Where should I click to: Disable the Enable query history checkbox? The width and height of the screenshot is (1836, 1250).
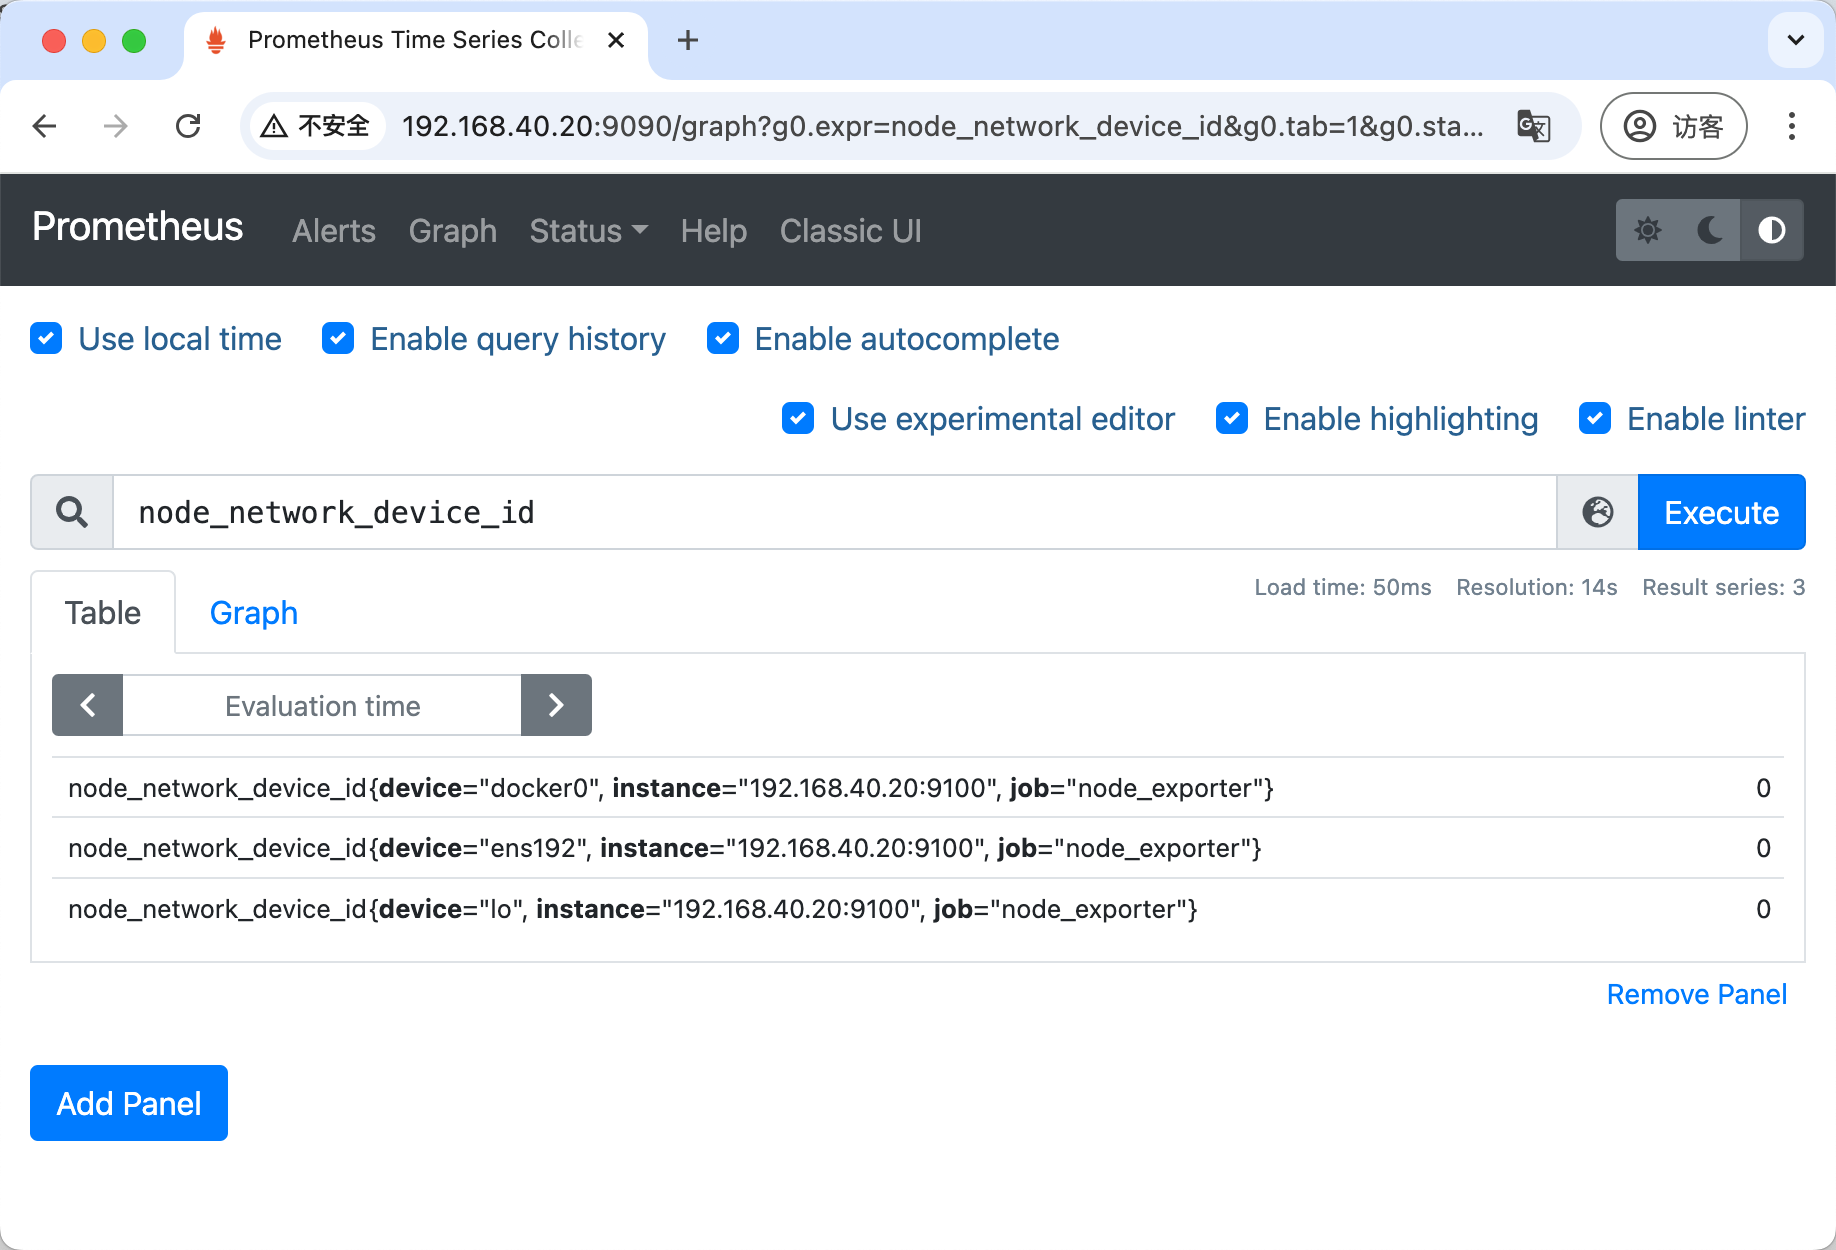tap(338, 339)
